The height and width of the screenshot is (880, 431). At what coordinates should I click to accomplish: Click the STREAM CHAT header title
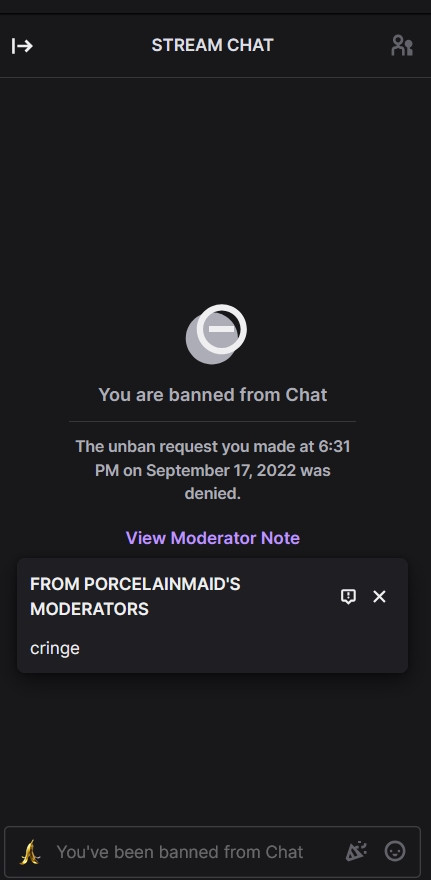(212, 45)
